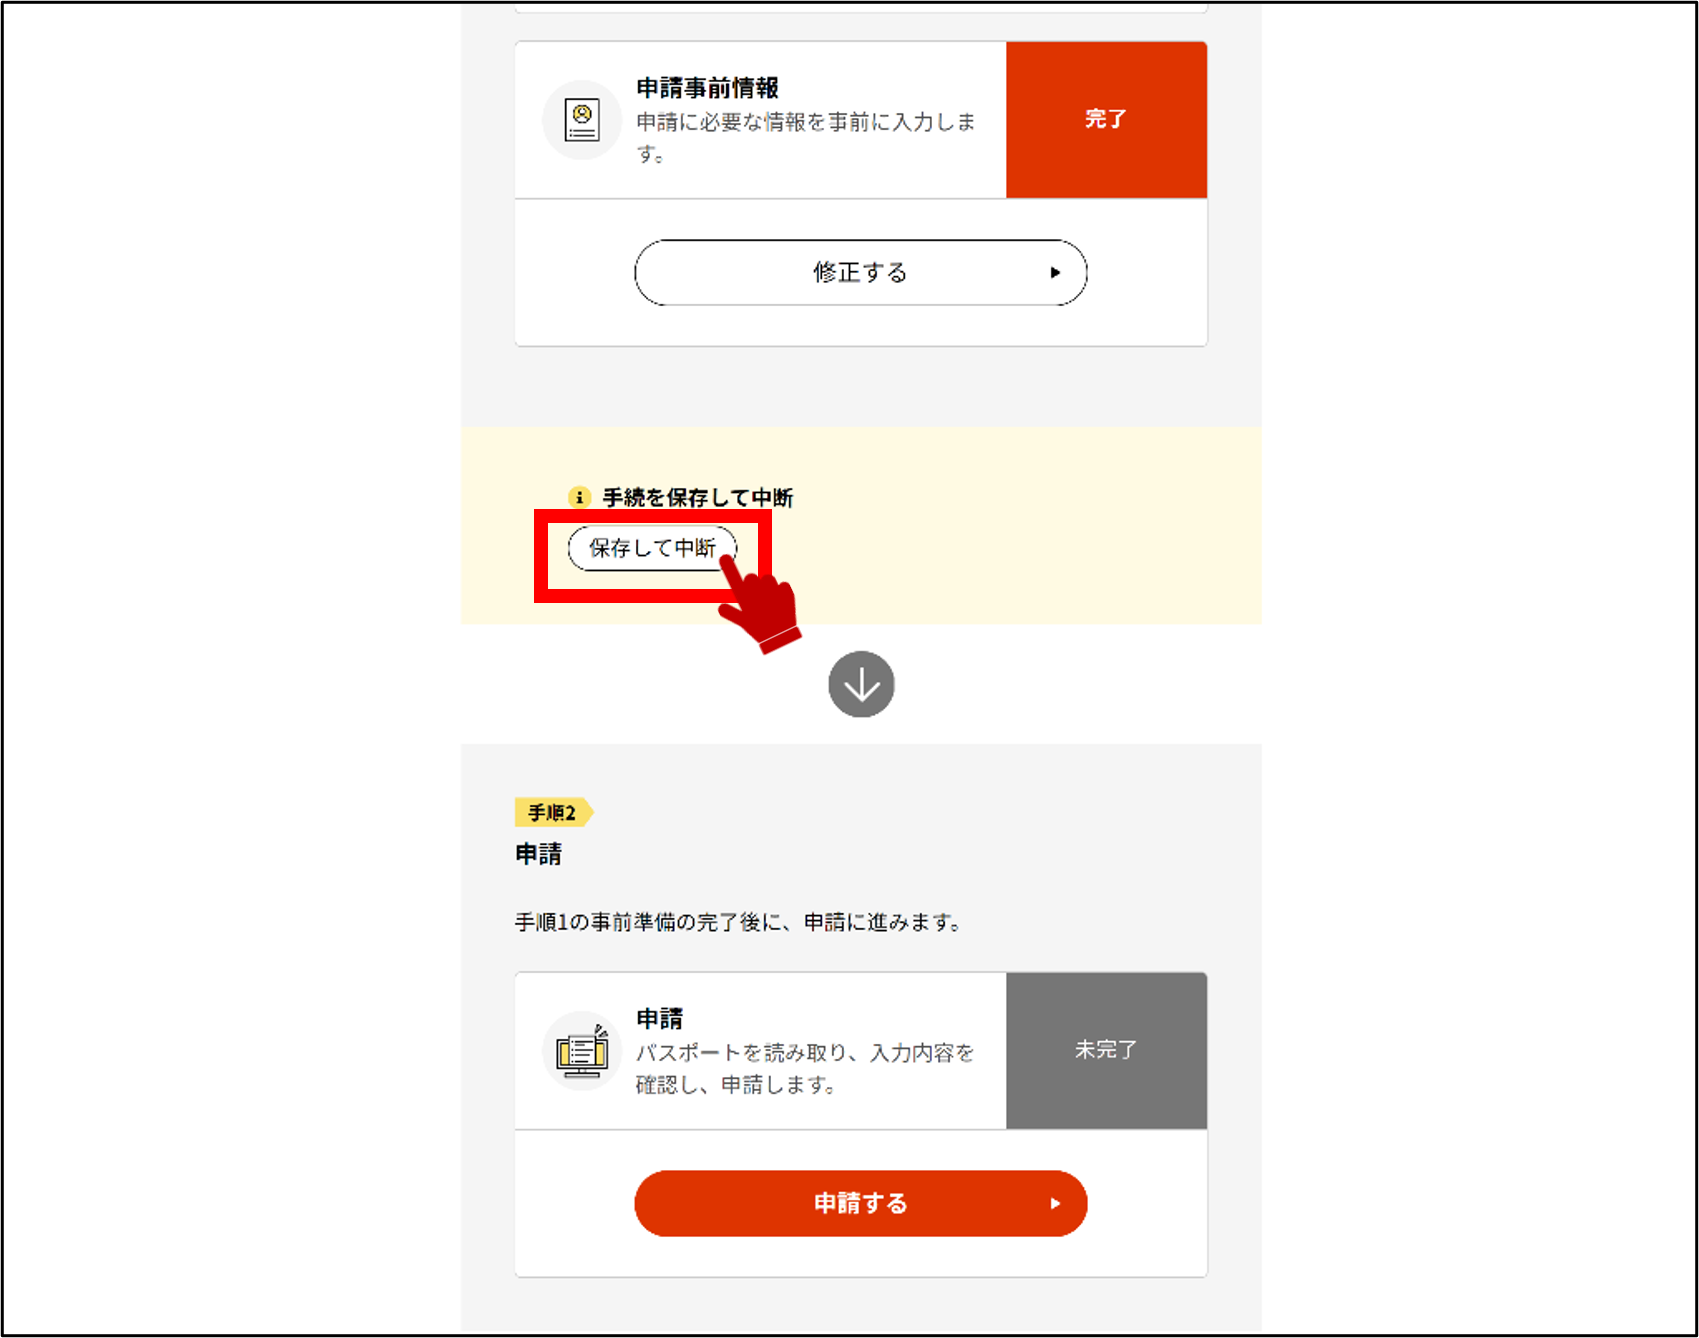The image size is (1699, 1338).
Task: Click the white arrow inside 申請する button
Action: tap(1055, 1203)
